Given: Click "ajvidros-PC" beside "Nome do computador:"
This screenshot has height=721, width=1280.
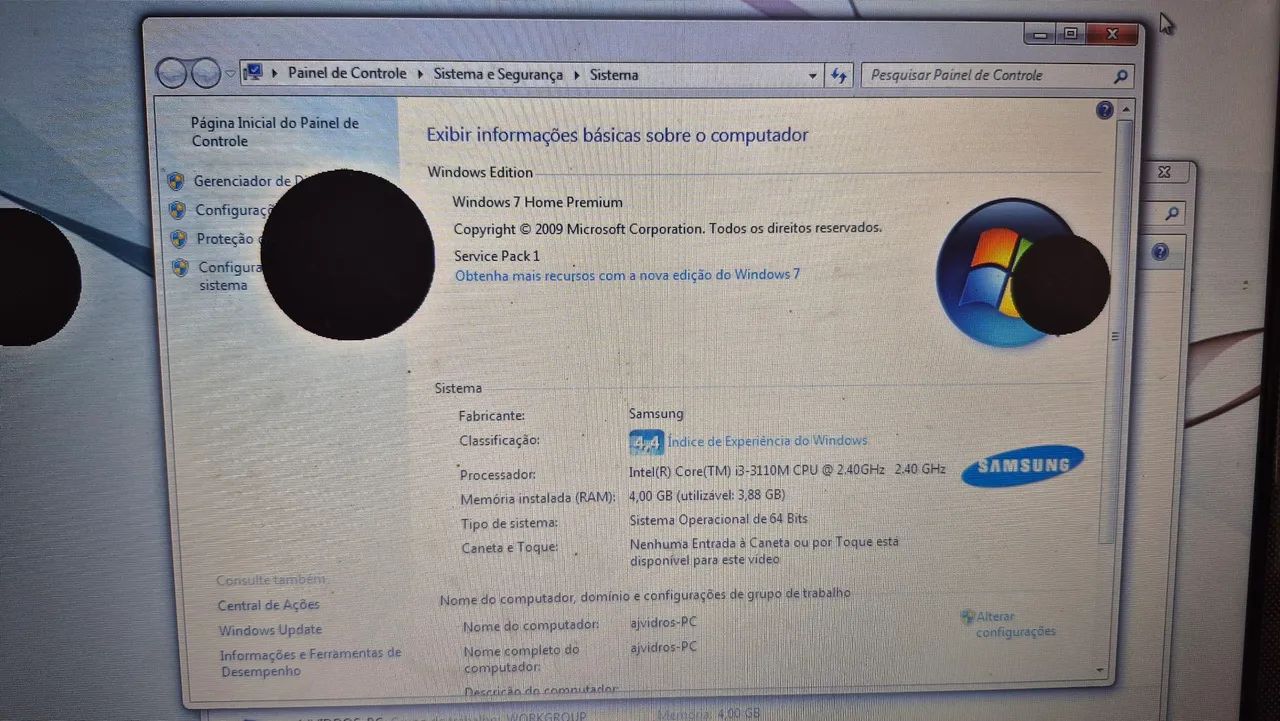Looking at the screenshot, I should 663,622.
